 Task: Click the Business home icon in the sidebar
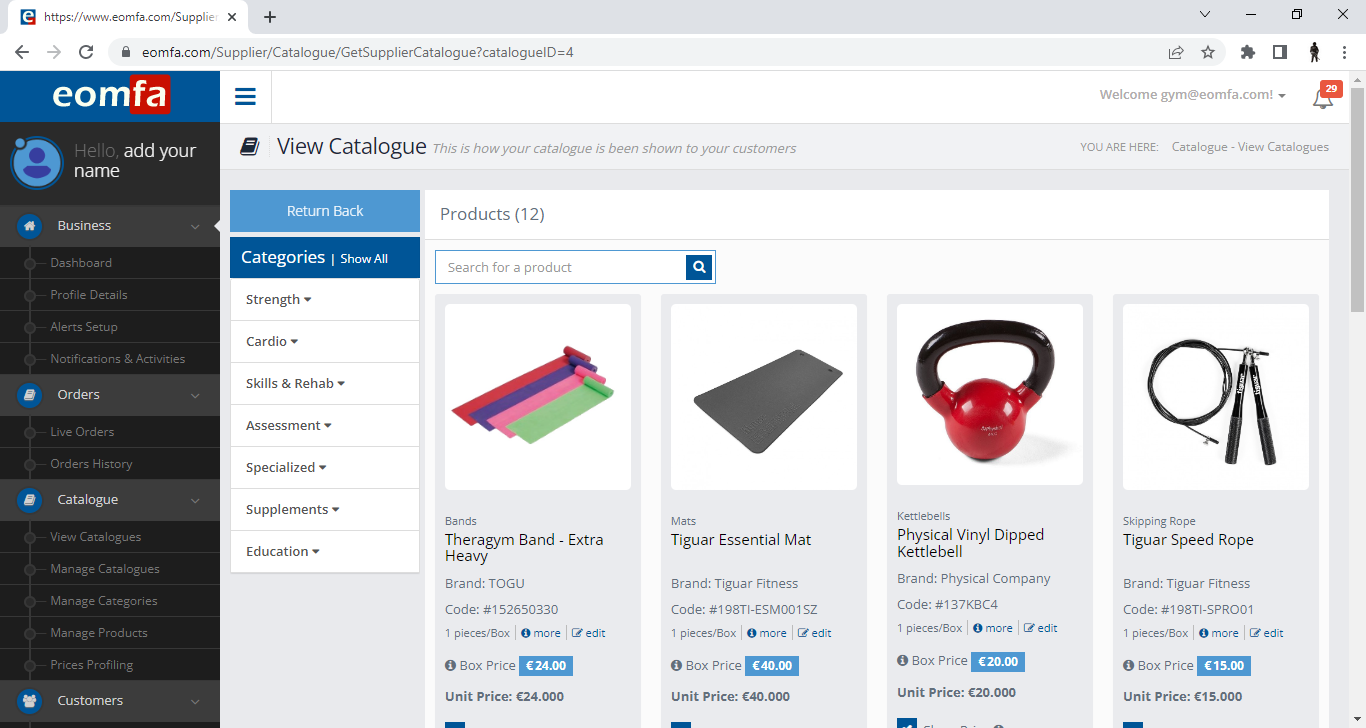click(30, 226)
